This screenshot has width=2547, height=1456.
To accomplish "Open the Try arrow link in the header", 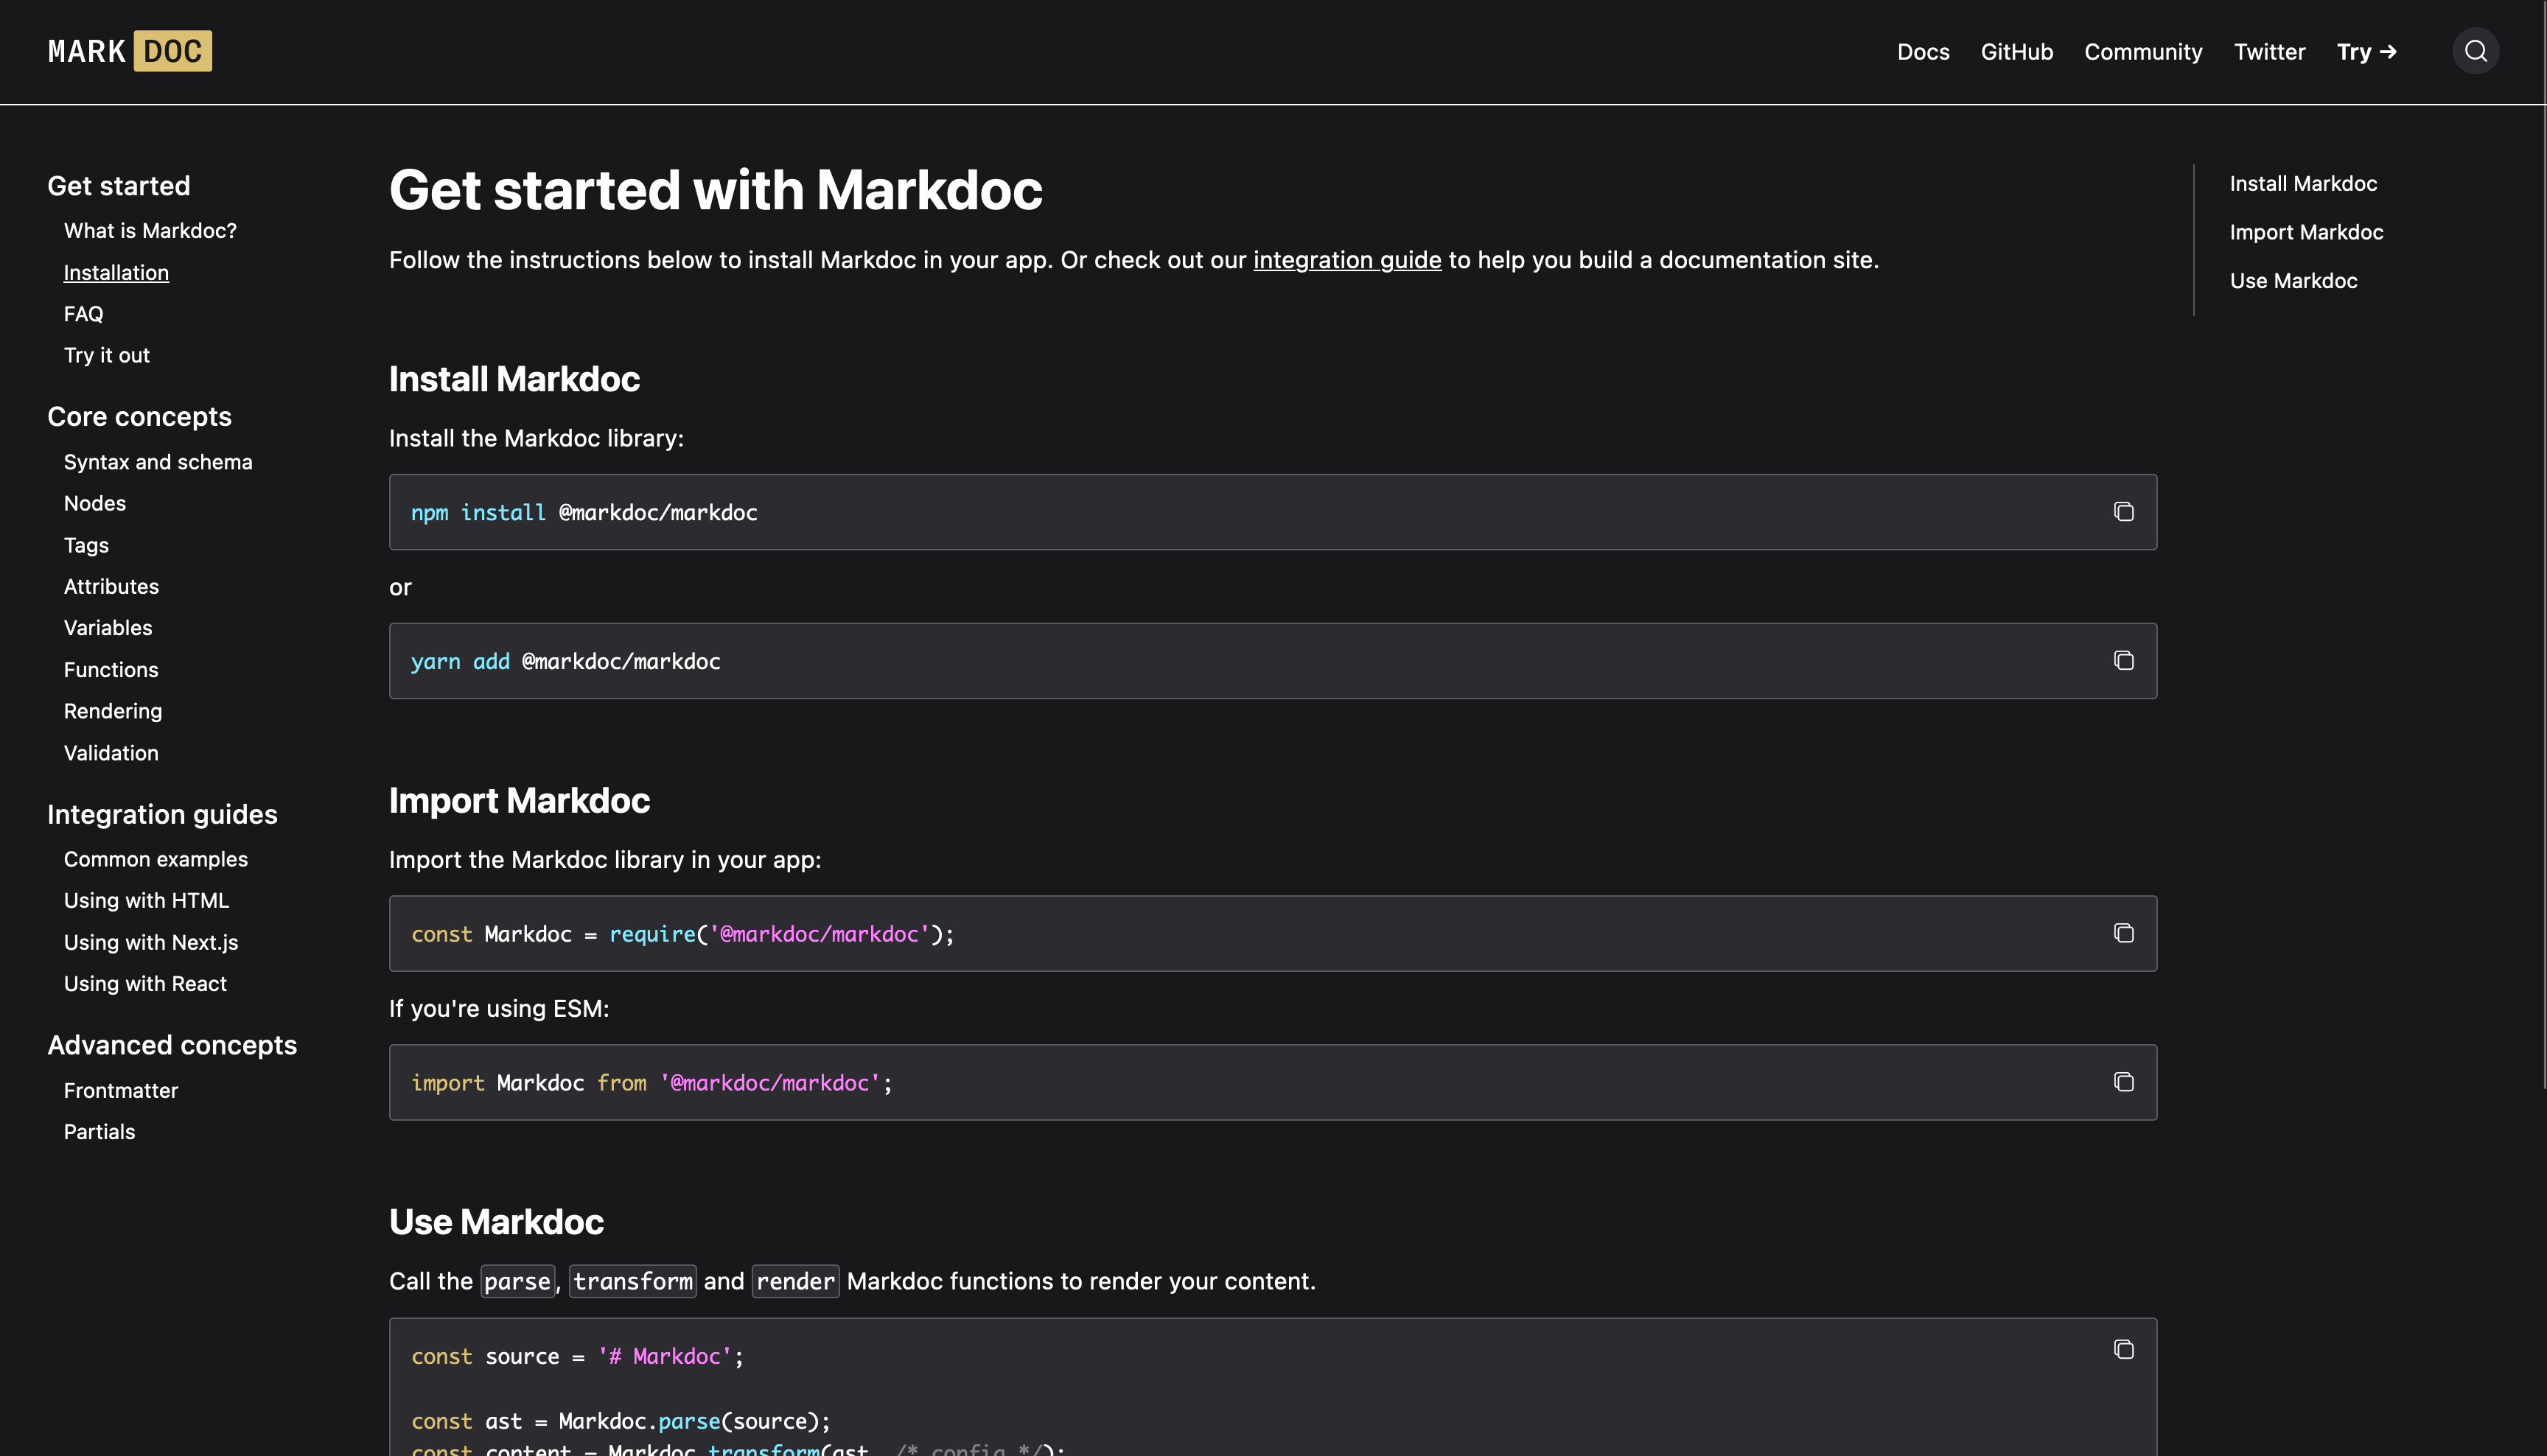I will point(2366,52).
